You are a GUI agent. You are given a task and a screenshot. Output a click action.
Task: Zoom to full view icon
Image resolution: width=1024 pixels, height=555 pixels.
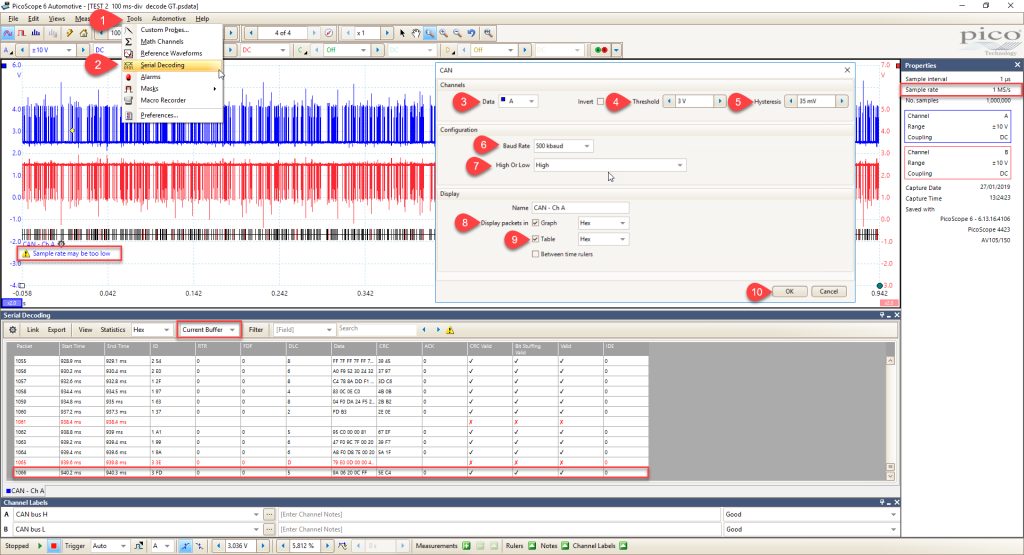(x=488, y=33)
